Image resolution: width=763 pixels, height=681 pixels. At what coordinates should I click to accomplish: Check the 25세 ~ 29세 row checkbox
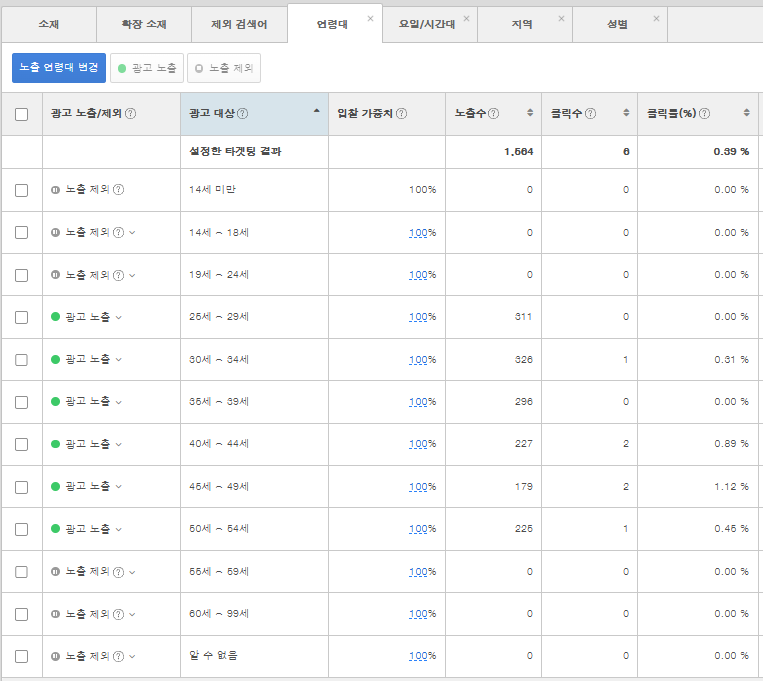21,317
